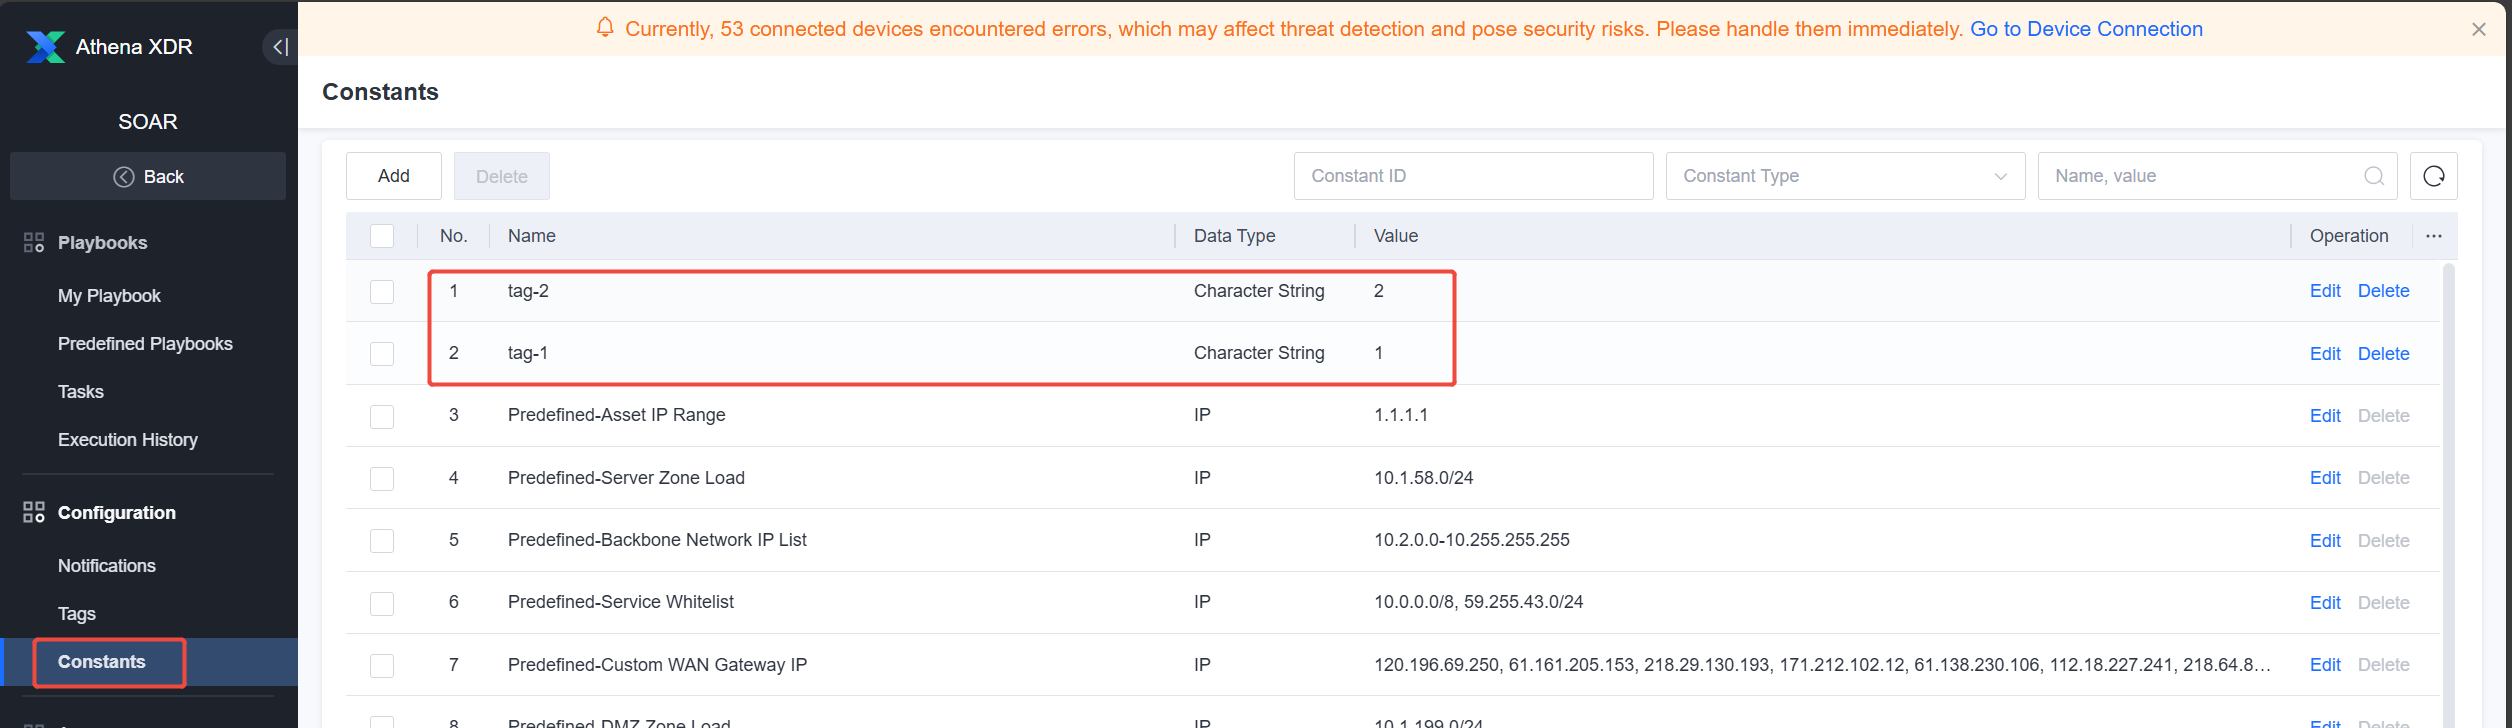Open the column settings ellipsis icon
This screenshot has width=2512, height=728.
2434,236
